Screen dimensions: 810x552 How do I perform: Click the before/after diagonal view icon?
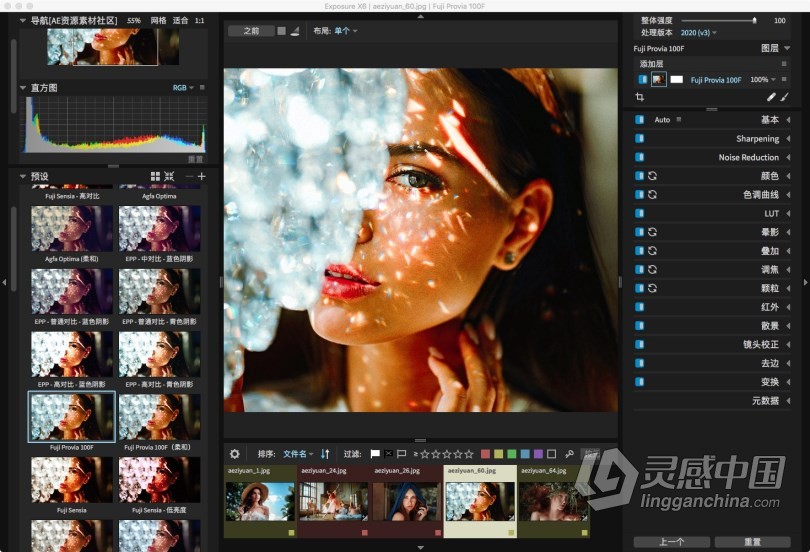coord(295,31)
